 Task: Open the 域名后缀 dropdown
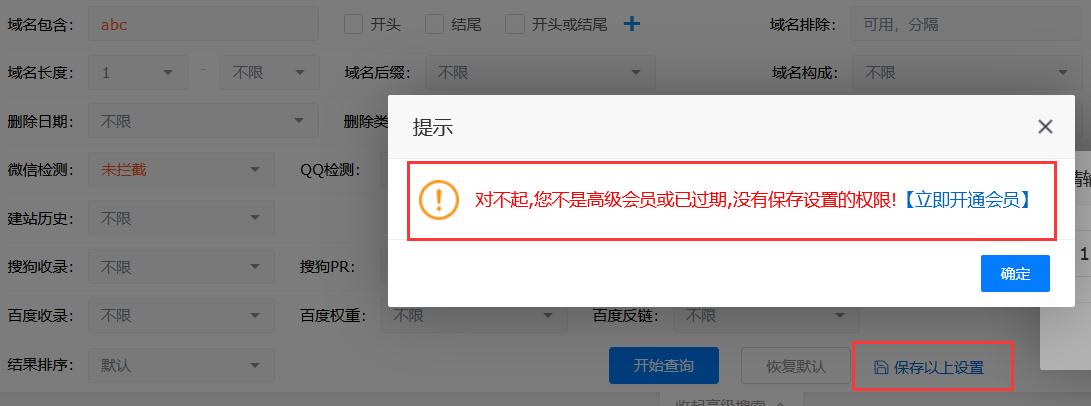coord(540,72)
